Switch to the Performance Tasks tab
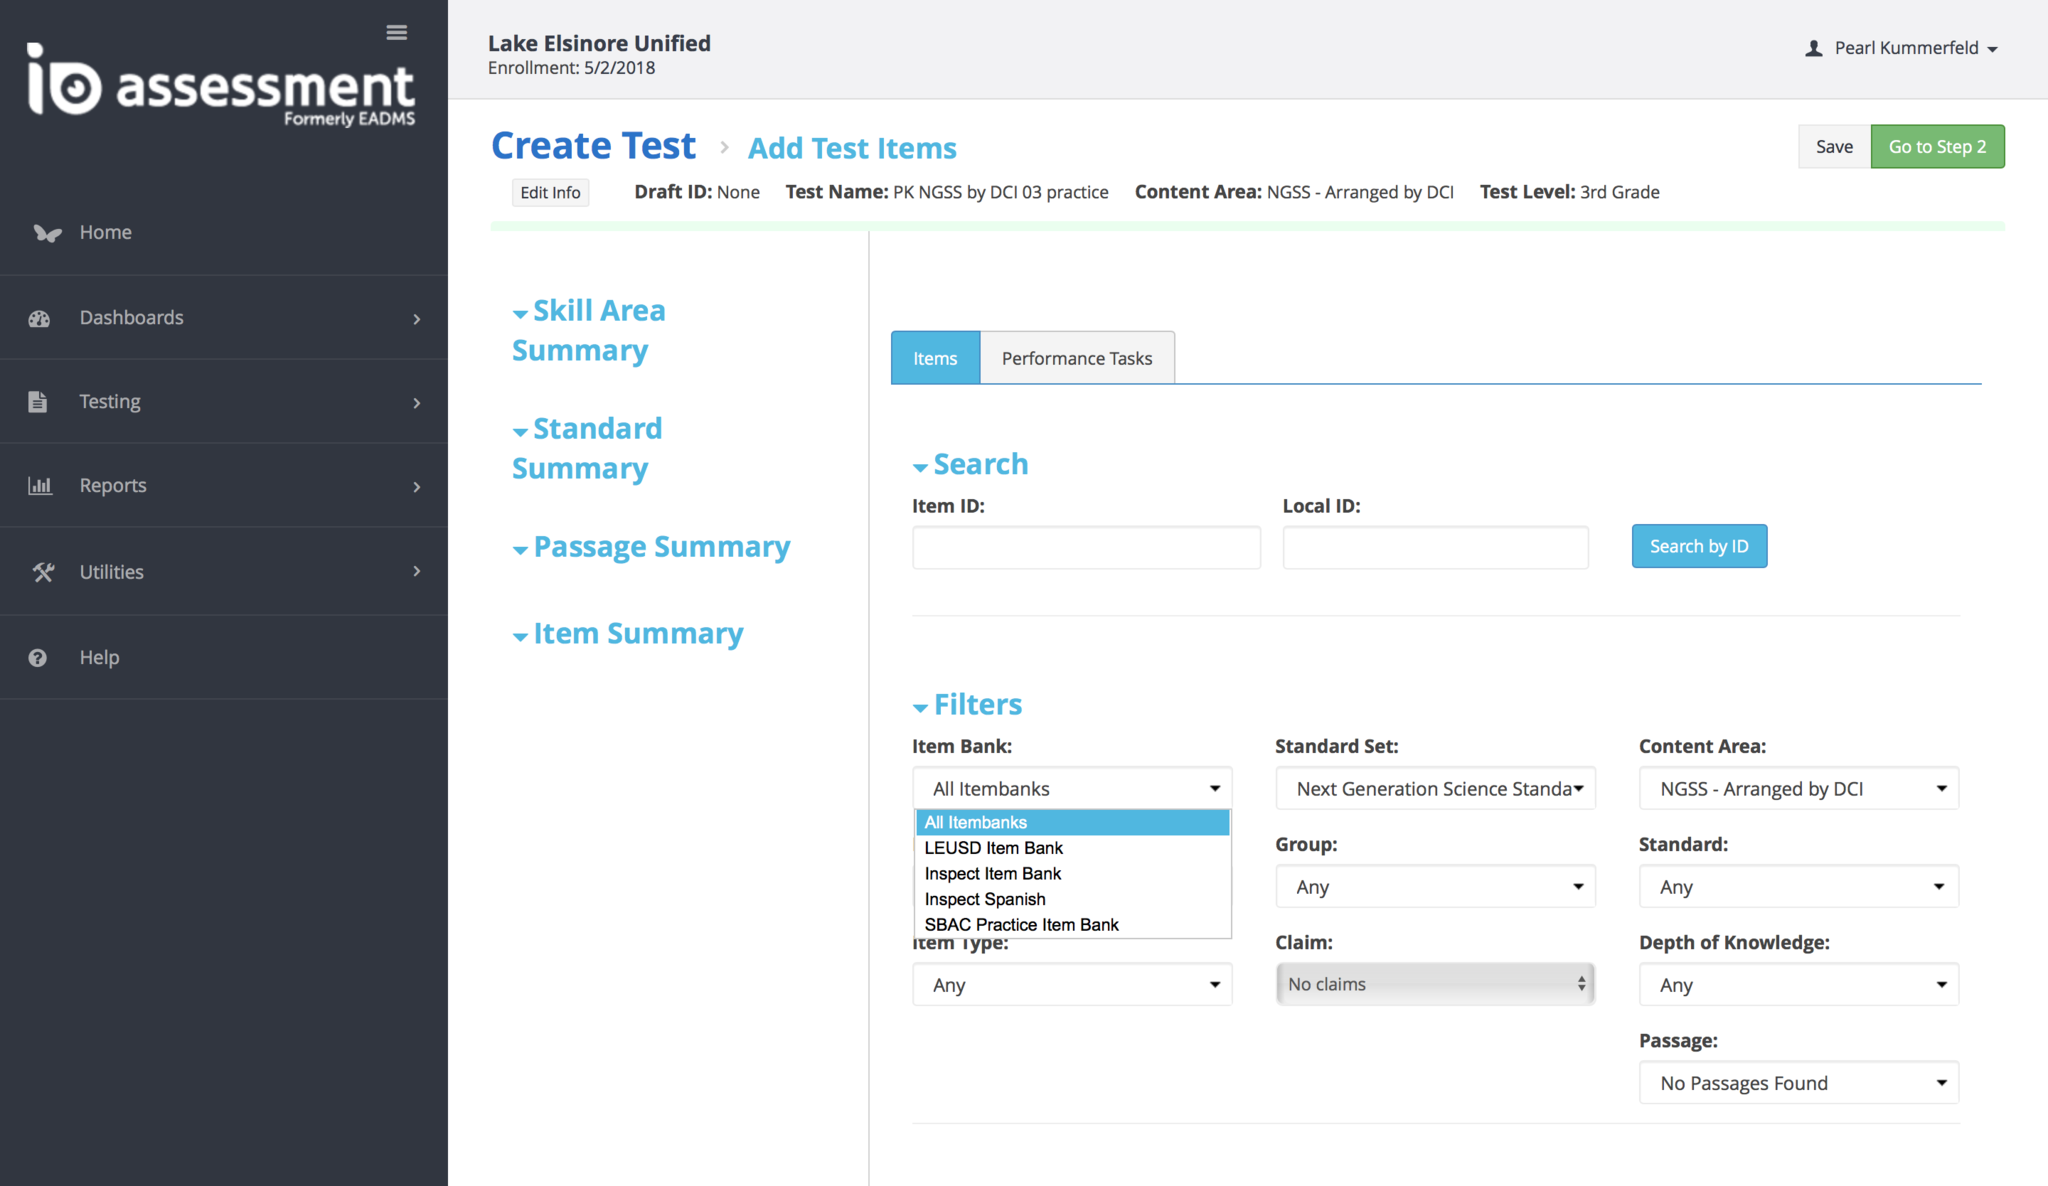This screenshot has width=2048, height=1186. pyautogui.click(x=1076, y=358)
